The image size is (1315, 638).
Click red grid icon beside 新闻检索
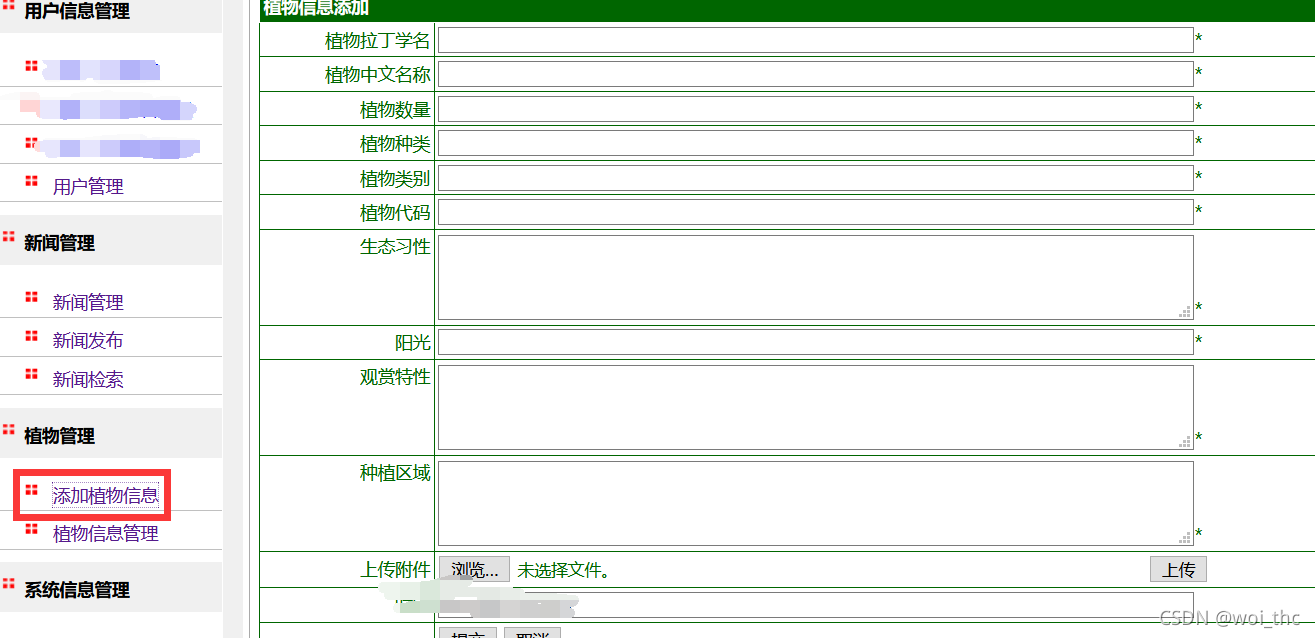click(x=32, y=374)
